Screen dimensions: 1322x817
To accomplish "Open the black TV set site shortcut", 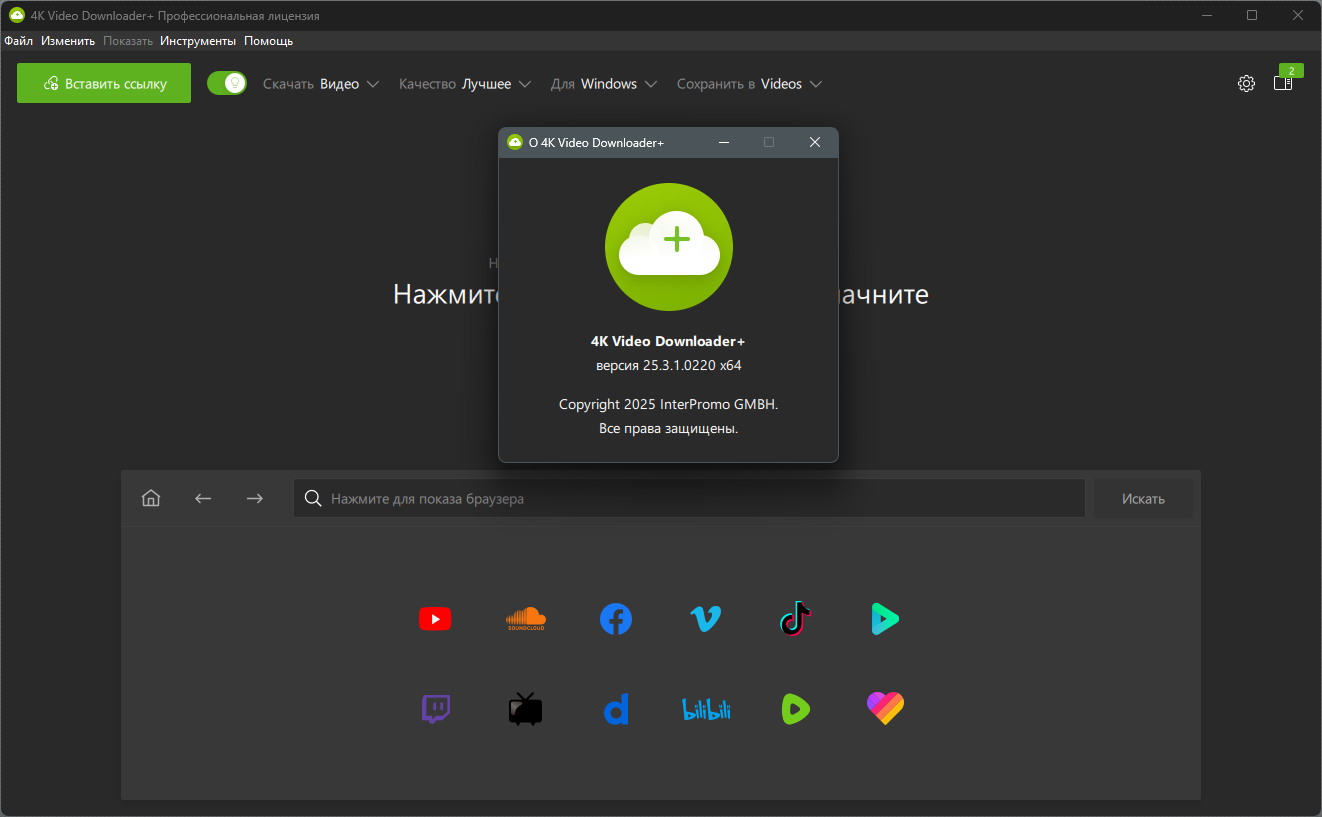I will click(x=526, y=708).
